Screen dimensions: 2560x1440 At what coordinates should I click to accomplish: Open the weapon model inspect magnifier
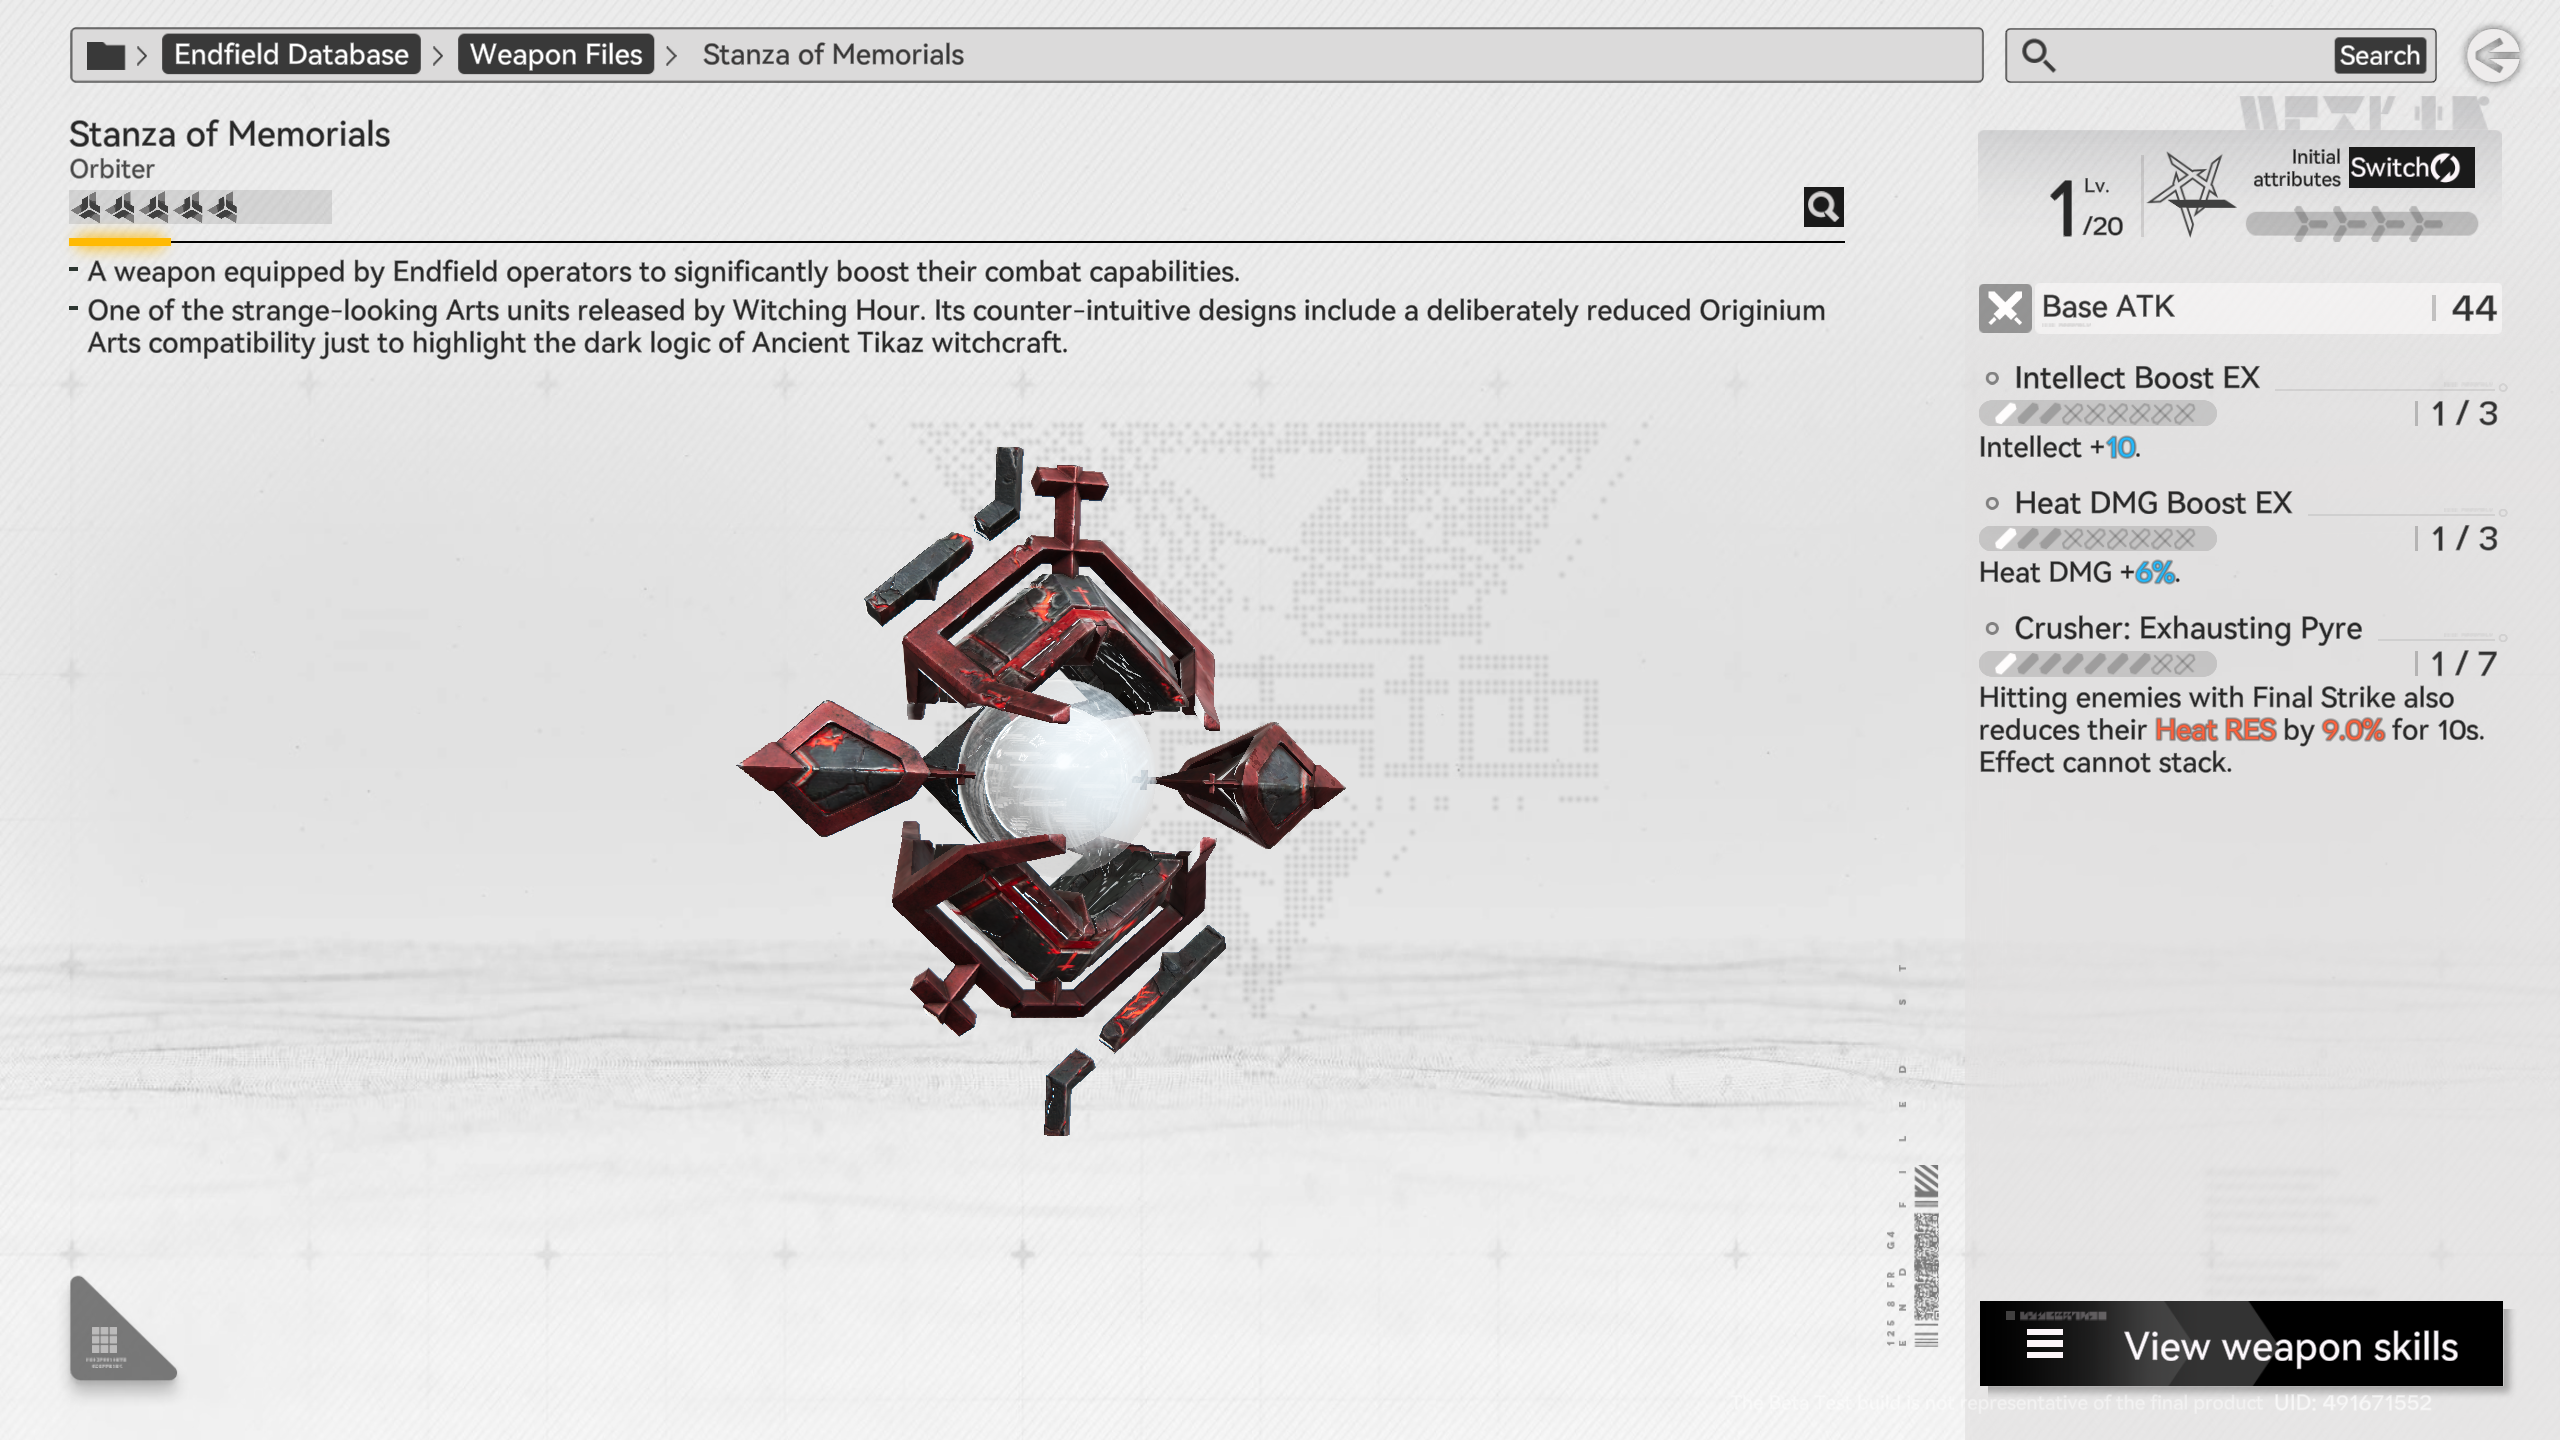pos(1823,207)
